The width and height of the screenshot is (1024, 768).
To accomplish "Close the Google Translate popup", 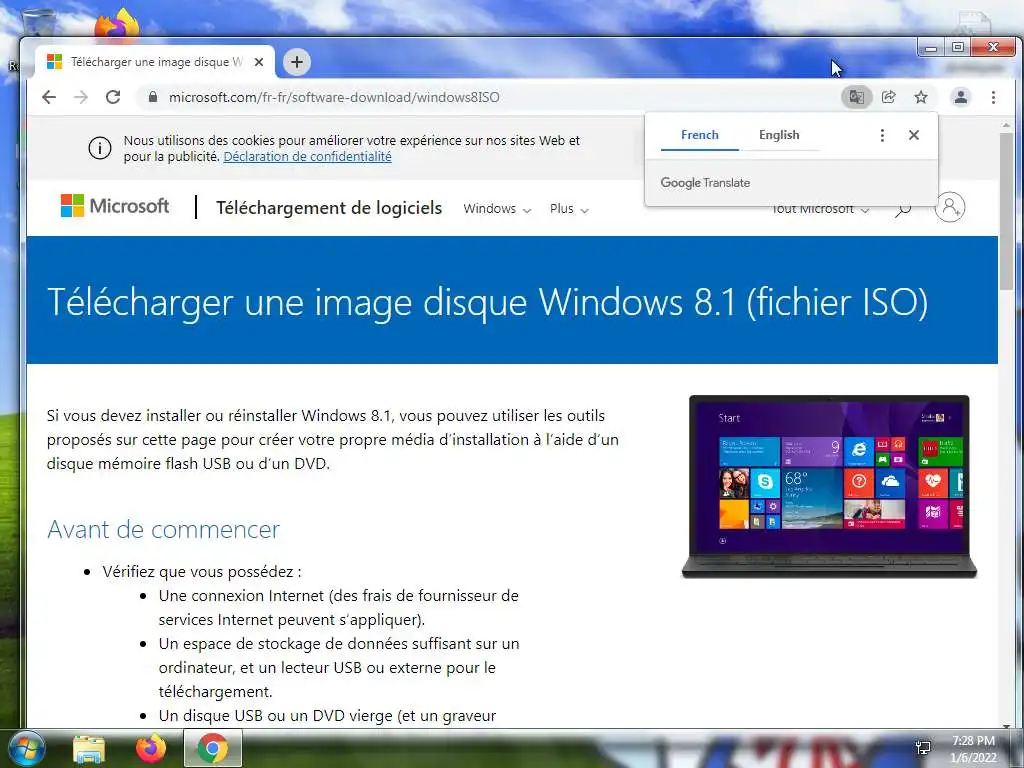I will [914, 135].
